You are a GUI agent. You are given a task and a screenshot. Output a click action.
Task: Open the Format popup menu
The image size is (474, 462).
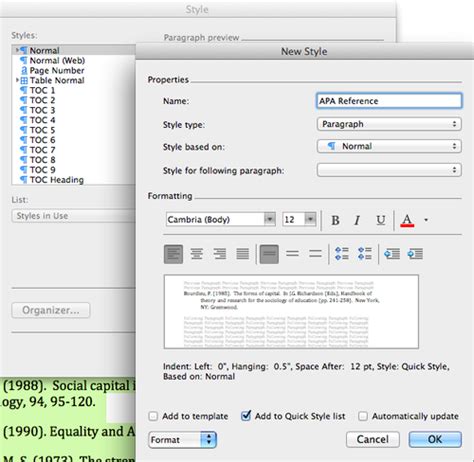tap(183, 440)
